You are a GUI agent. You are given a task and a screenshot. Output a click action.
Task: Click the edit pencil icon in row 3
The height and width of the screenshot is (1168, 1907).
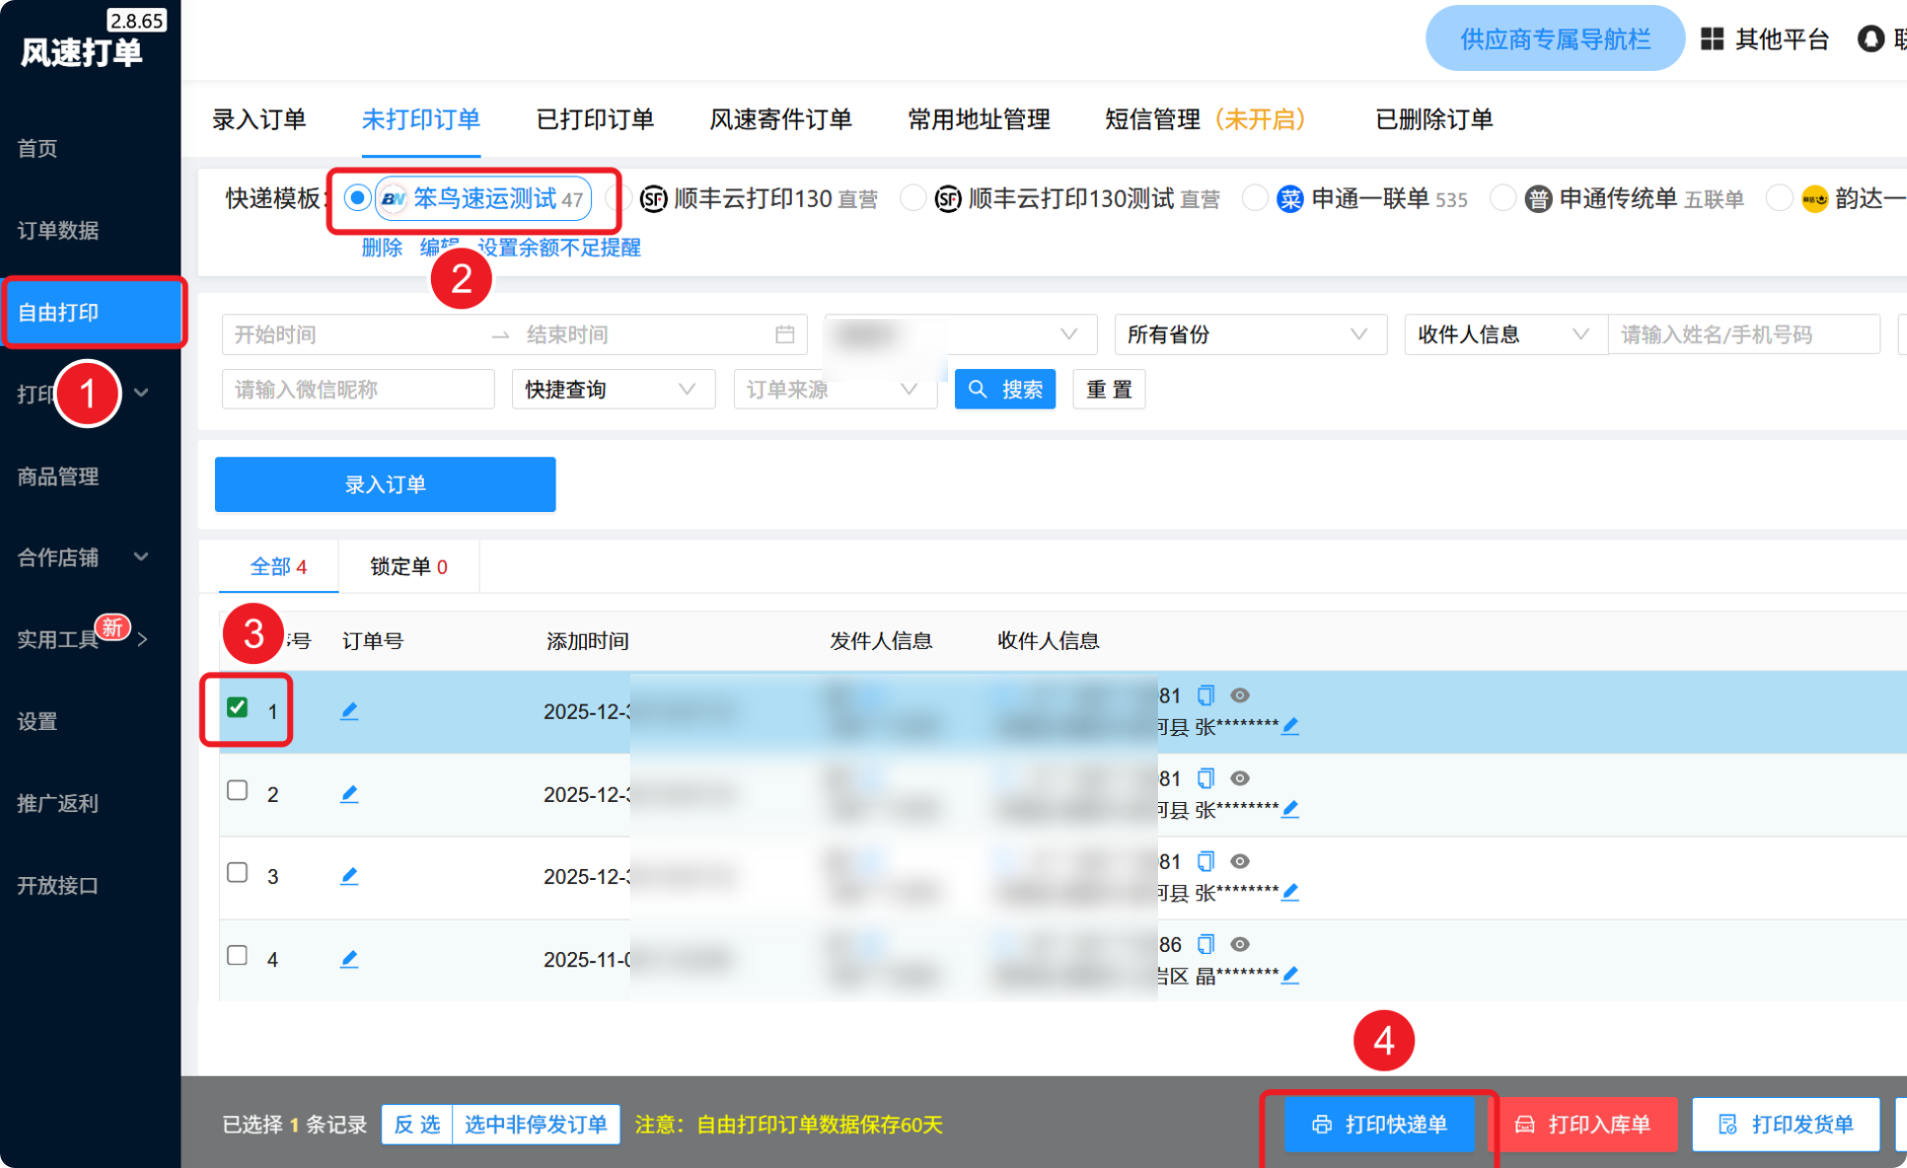(x=349, y=876)
